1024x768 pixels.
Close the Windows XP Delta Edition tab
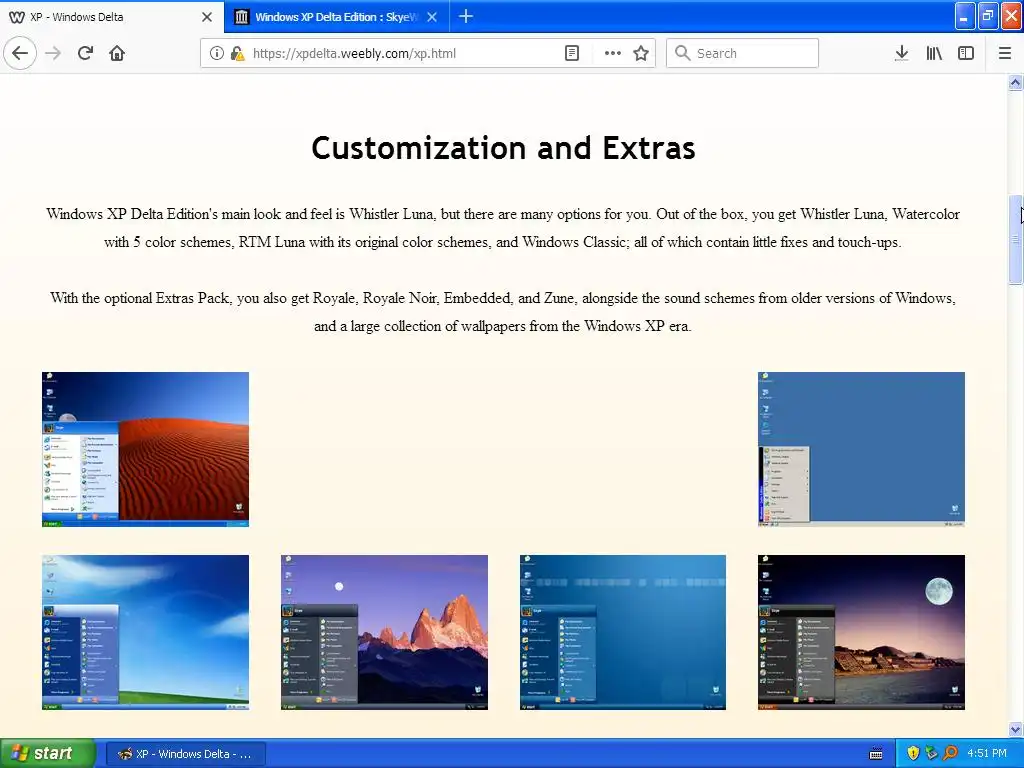point(432,17)
